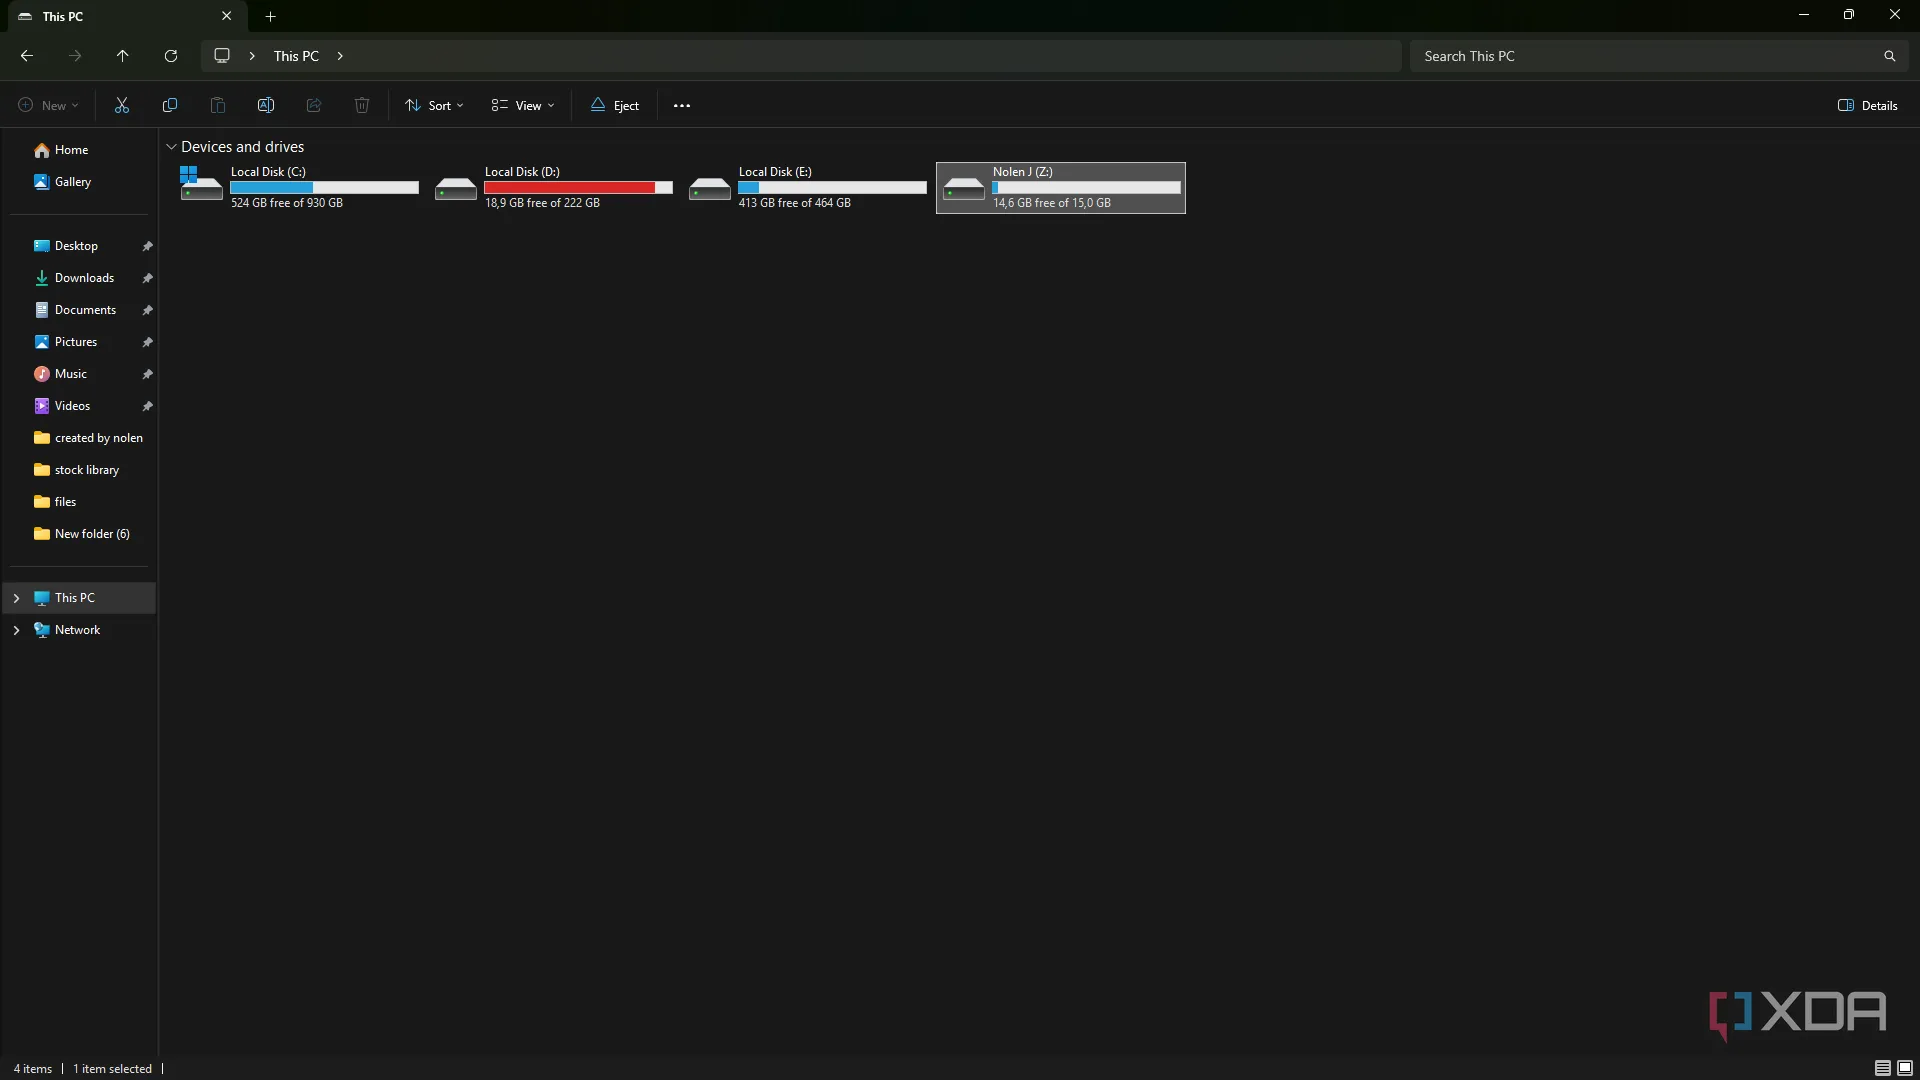
Task: Refresh the This PC view
Action: pyautogui.click(x=171, y=56)
